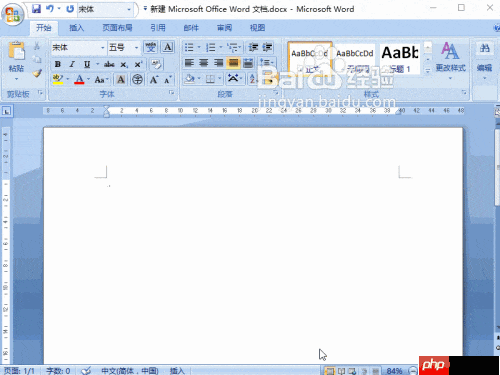Click 字数: 0 word count
The width and height of the screenshot is (500, 375).
click(58, 371)
